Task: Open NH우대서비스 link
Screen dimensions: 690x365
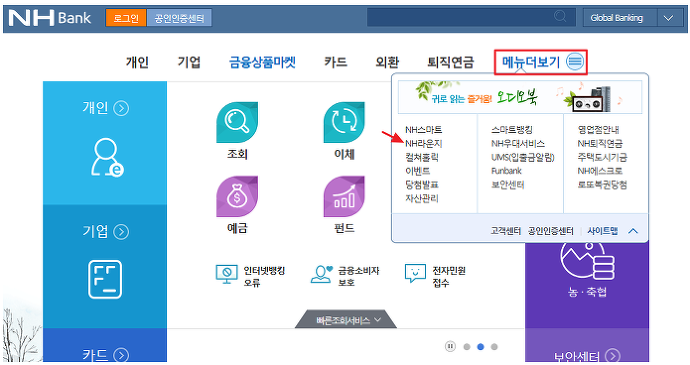Action: [x=518, y=144]
